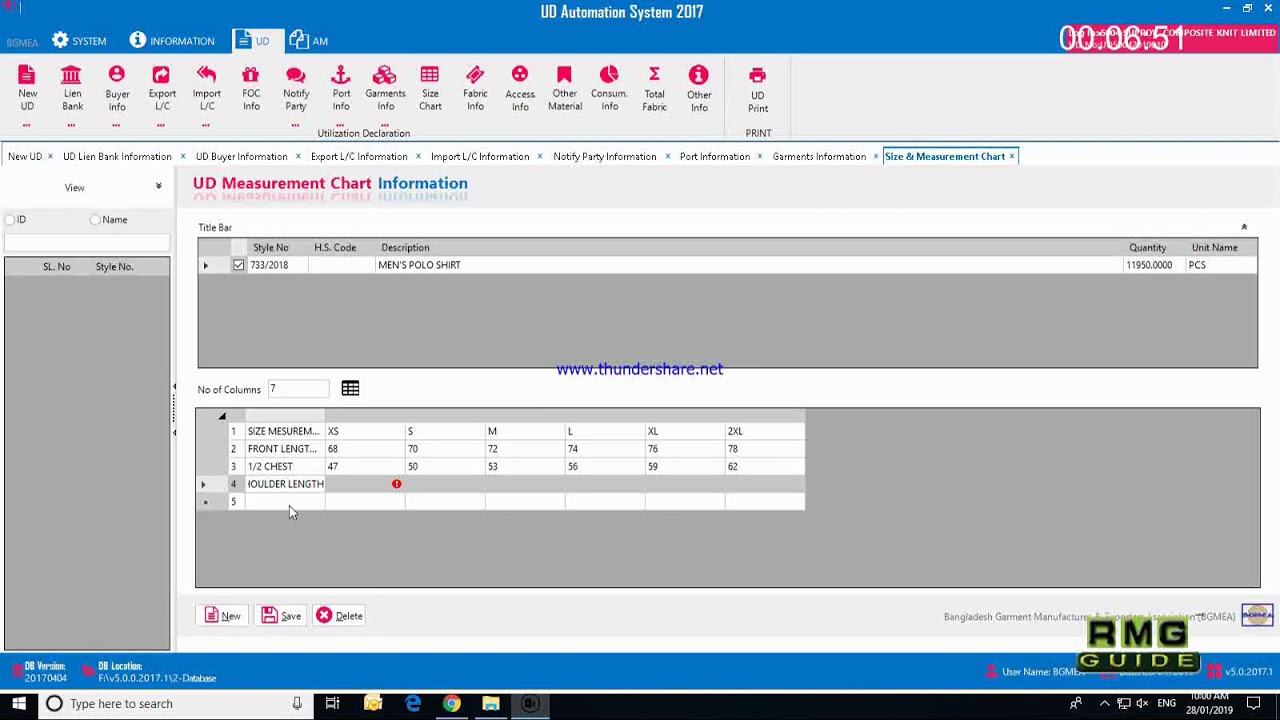Open the SYSTEM menu
The image size is (1280, 720).
tap(79, 41)
